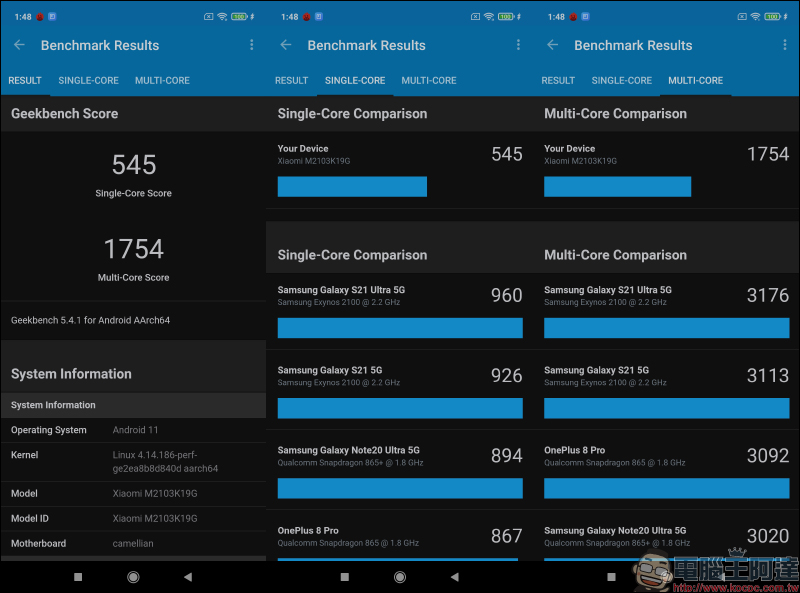Tap Samsung Galaxy S21 Ultra 5G multi-core score 3176

click(x=768, y=295)
